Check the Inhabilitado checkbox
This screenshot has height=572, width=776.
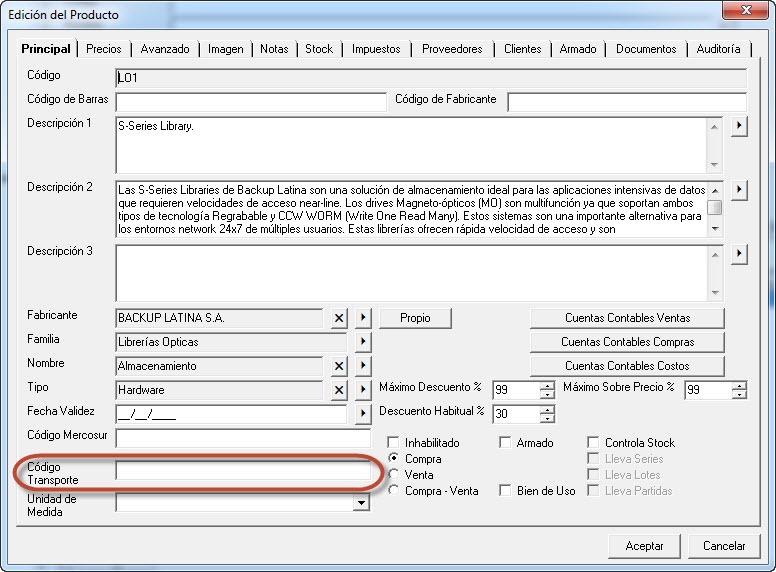(393, 442)
